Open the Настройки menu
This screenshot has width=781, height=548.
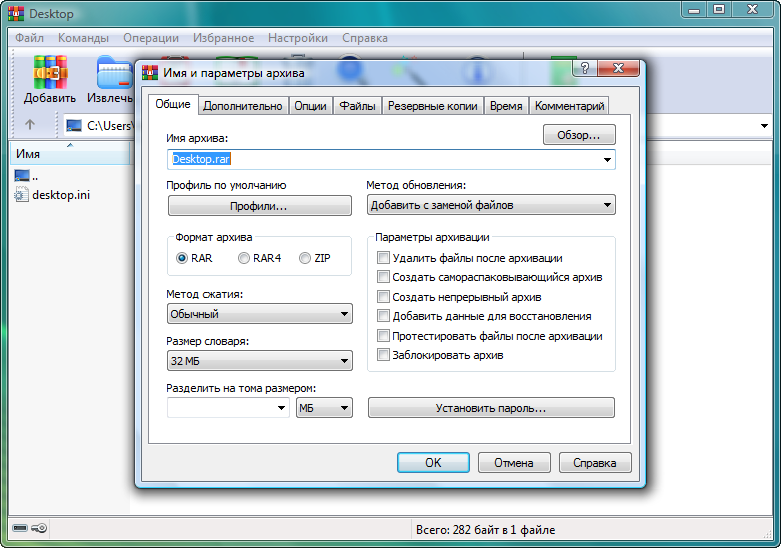(298, 38)
